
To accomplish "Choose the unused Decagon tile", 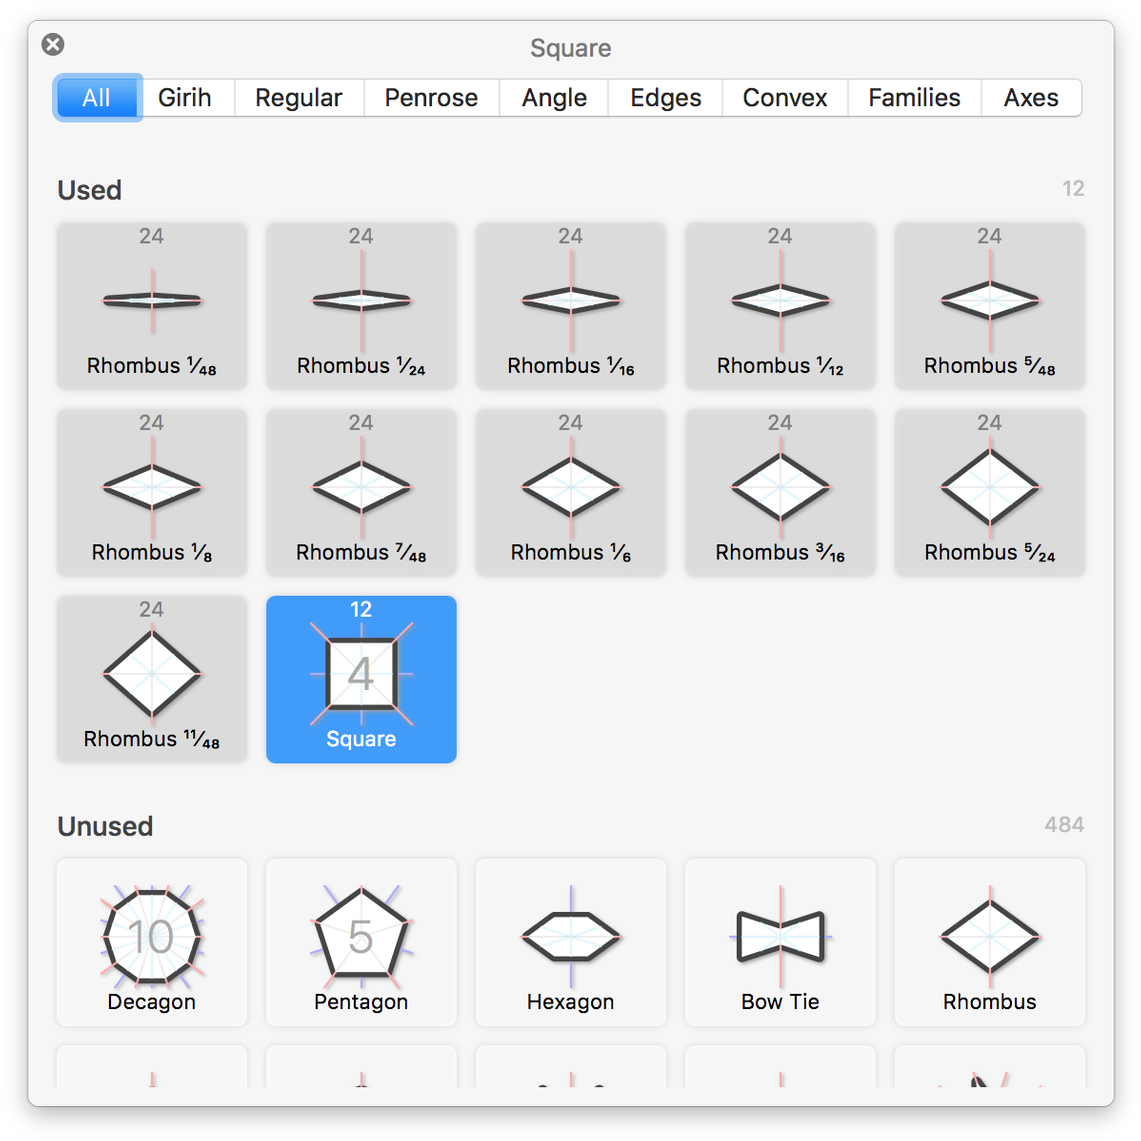I will [152, 941].
